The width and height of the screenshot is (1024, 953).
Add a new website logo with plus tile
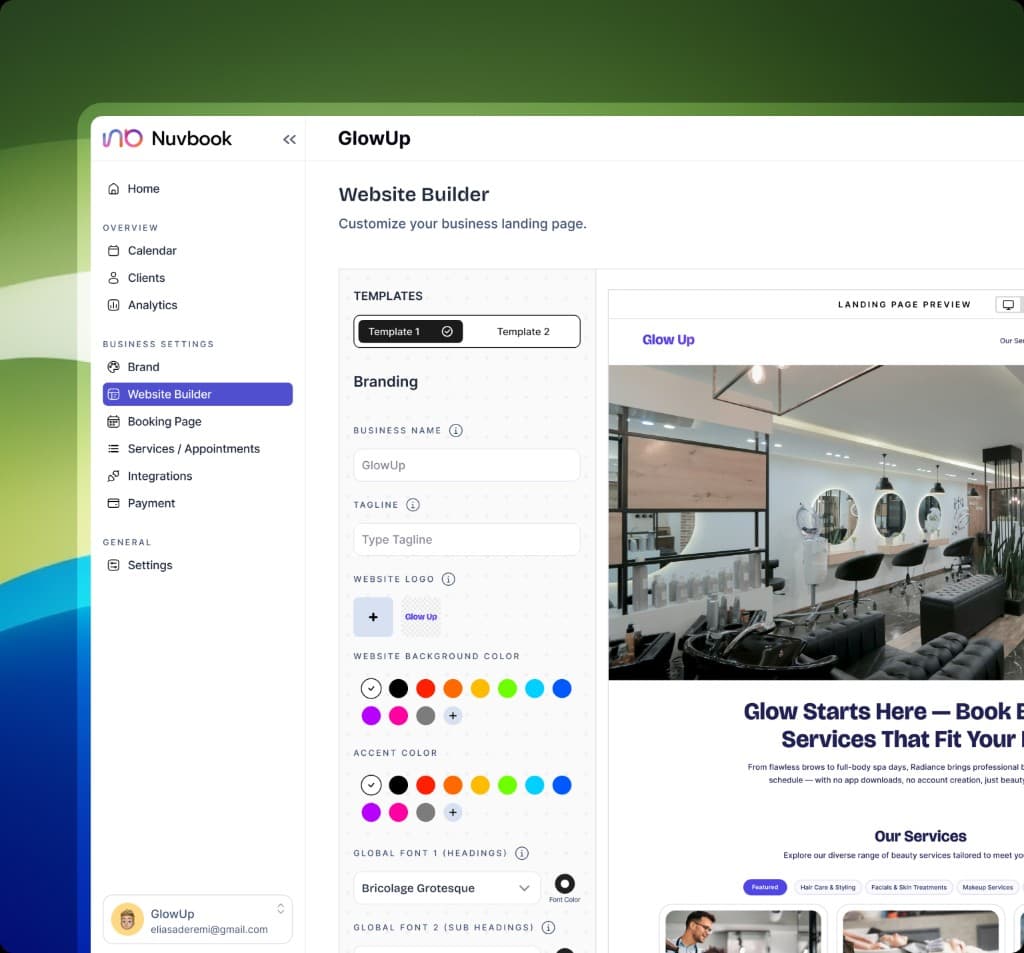point(373,617)
